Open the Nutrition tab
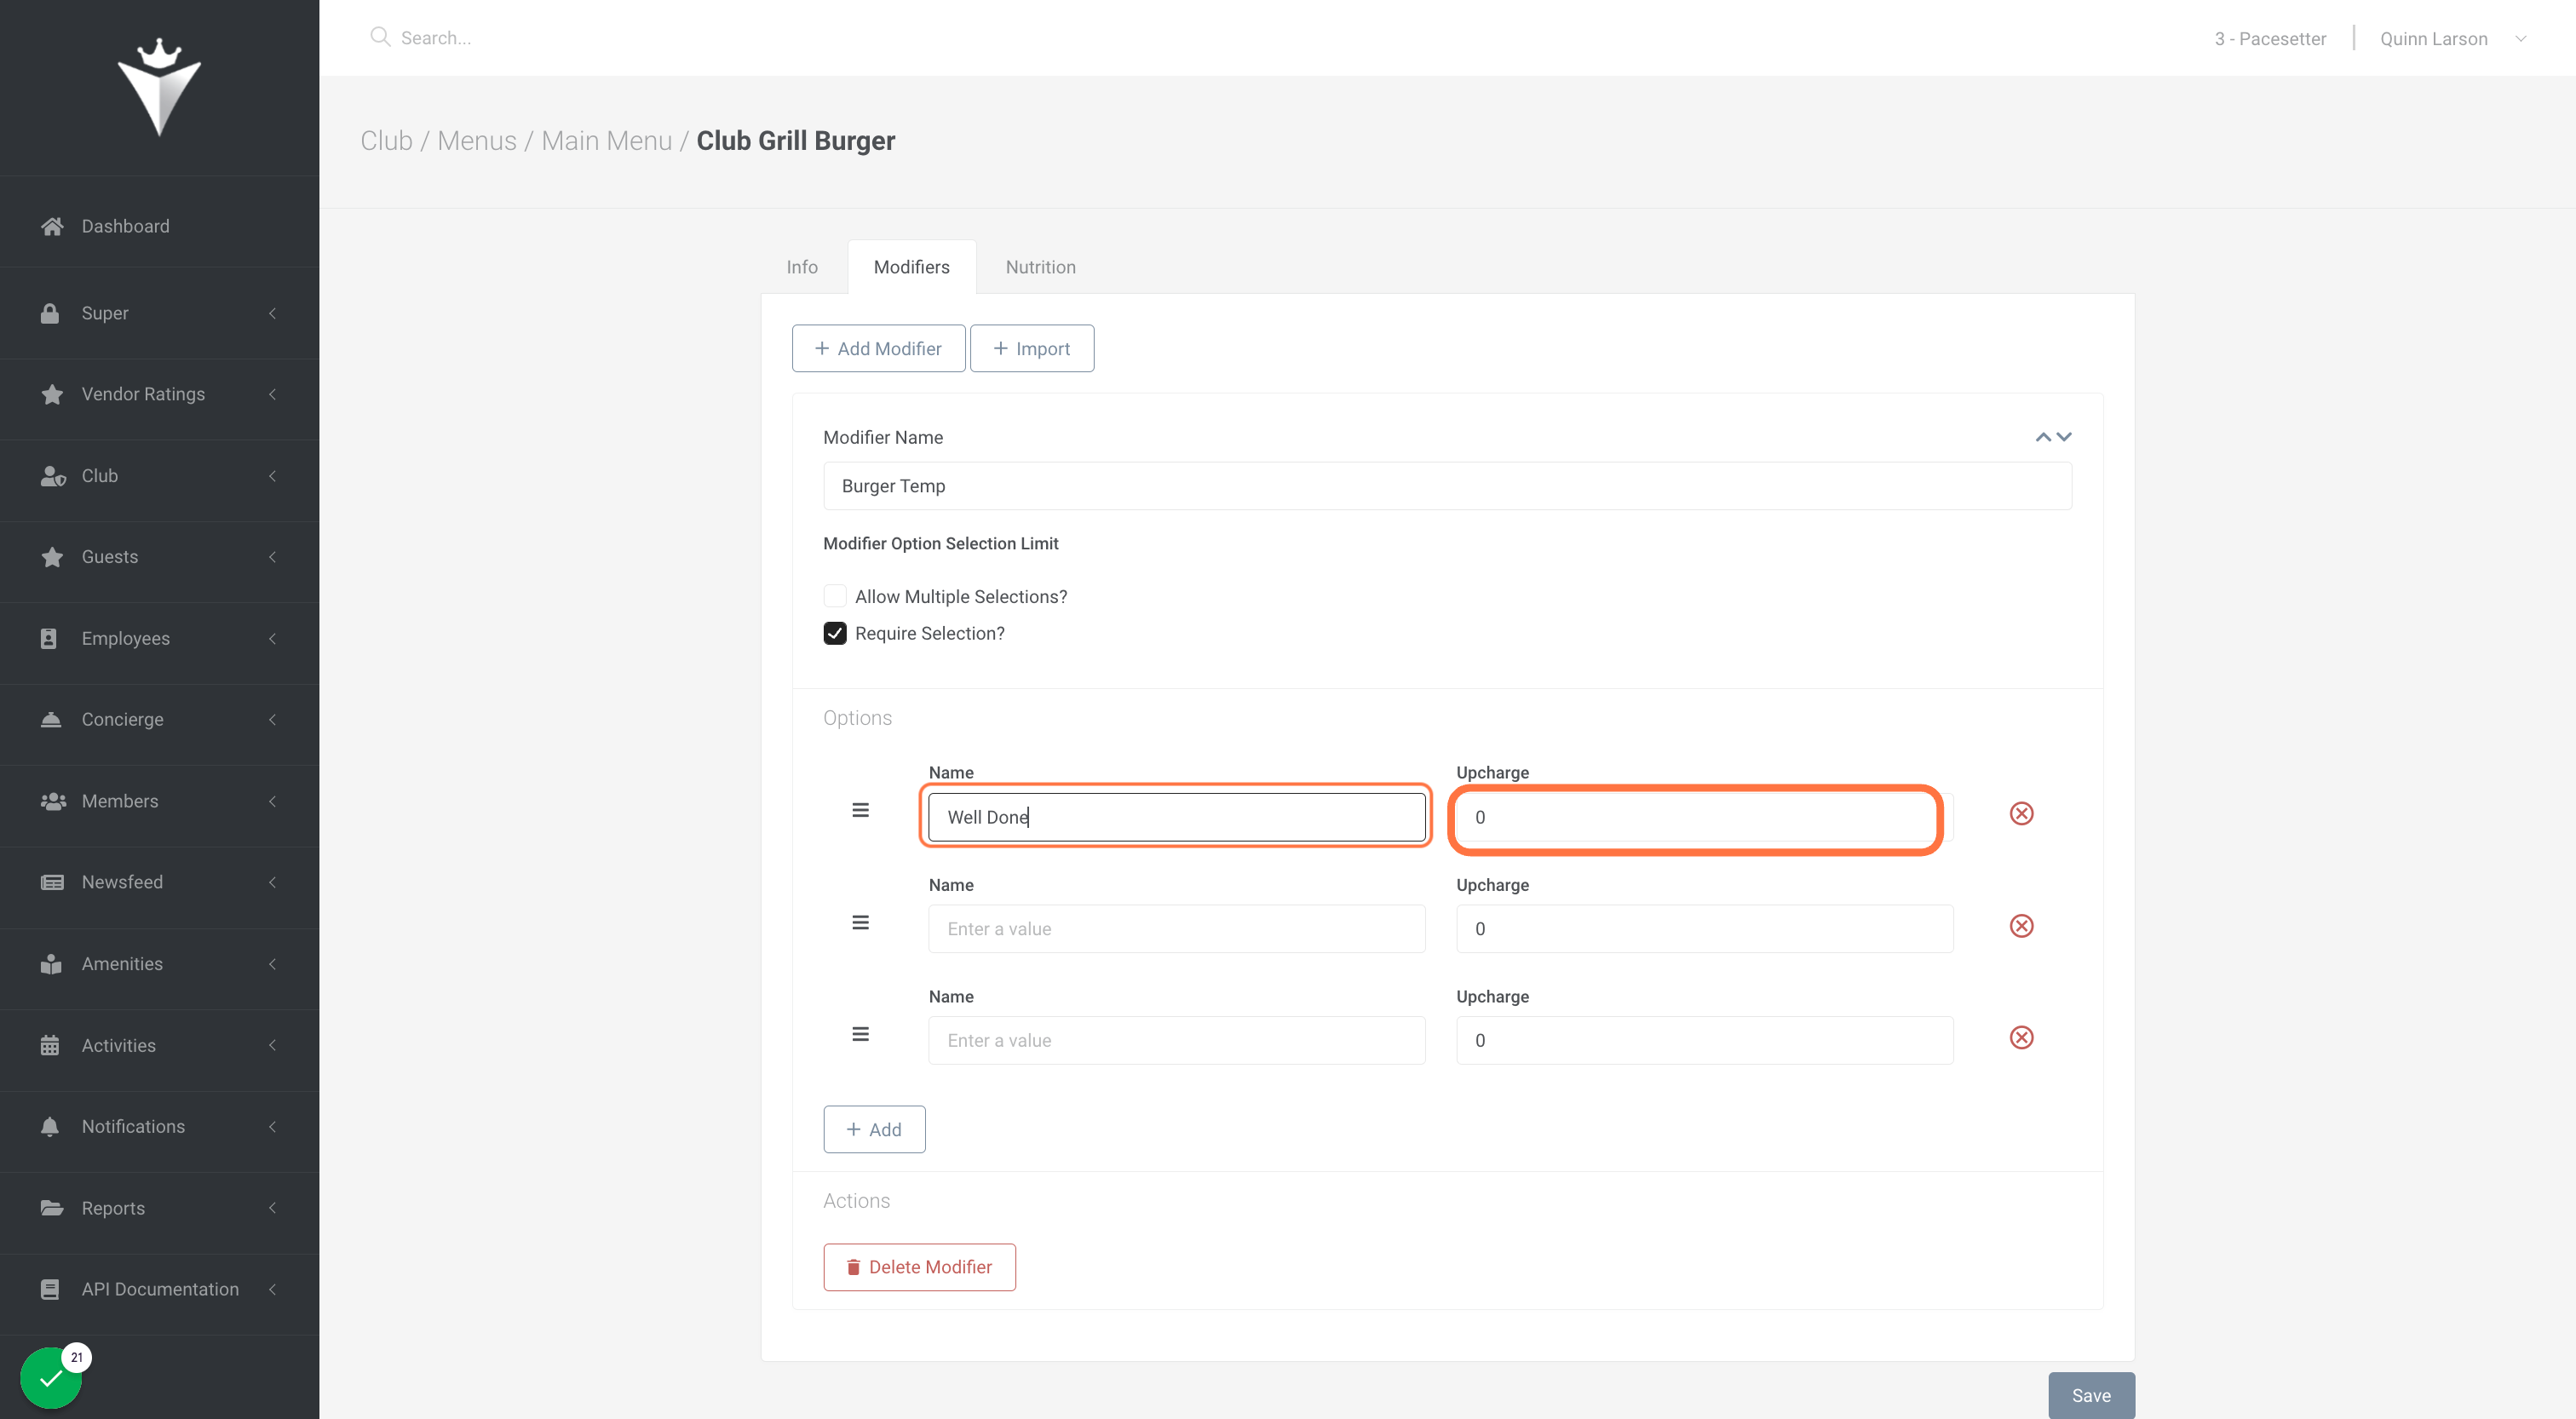This screenshot has width=2576, height=1419. coord(1041,267)
